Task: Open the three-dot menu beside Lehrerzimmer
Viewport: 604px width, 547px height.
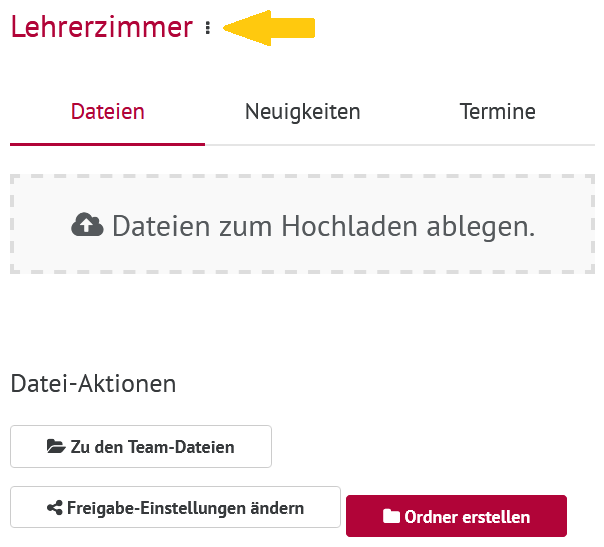Action: [208, 28]
